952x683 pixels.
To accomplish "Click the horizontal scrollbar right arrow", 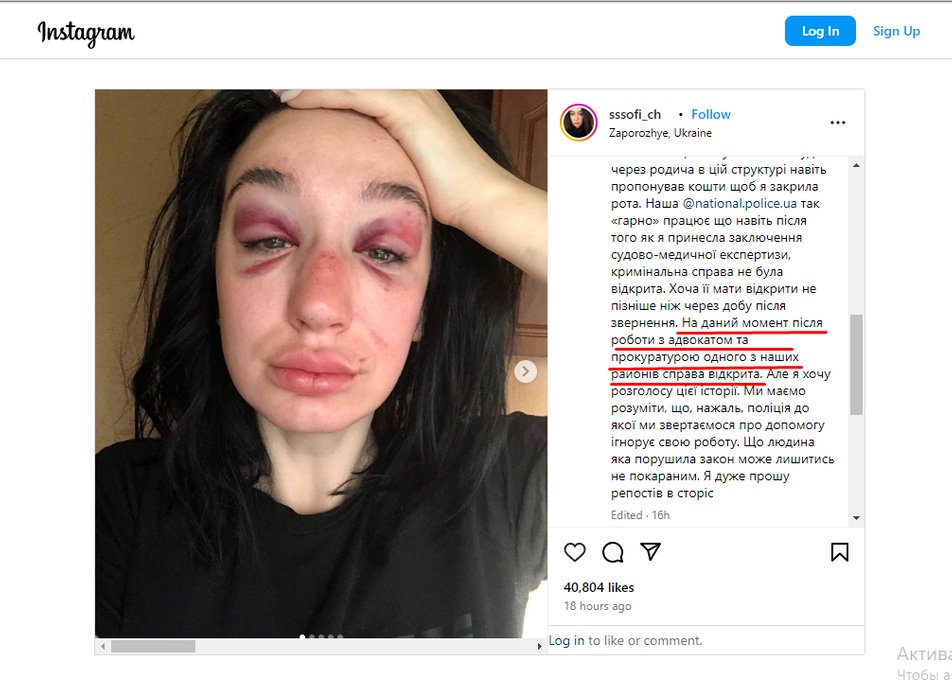I will click(x=539, y=647).
